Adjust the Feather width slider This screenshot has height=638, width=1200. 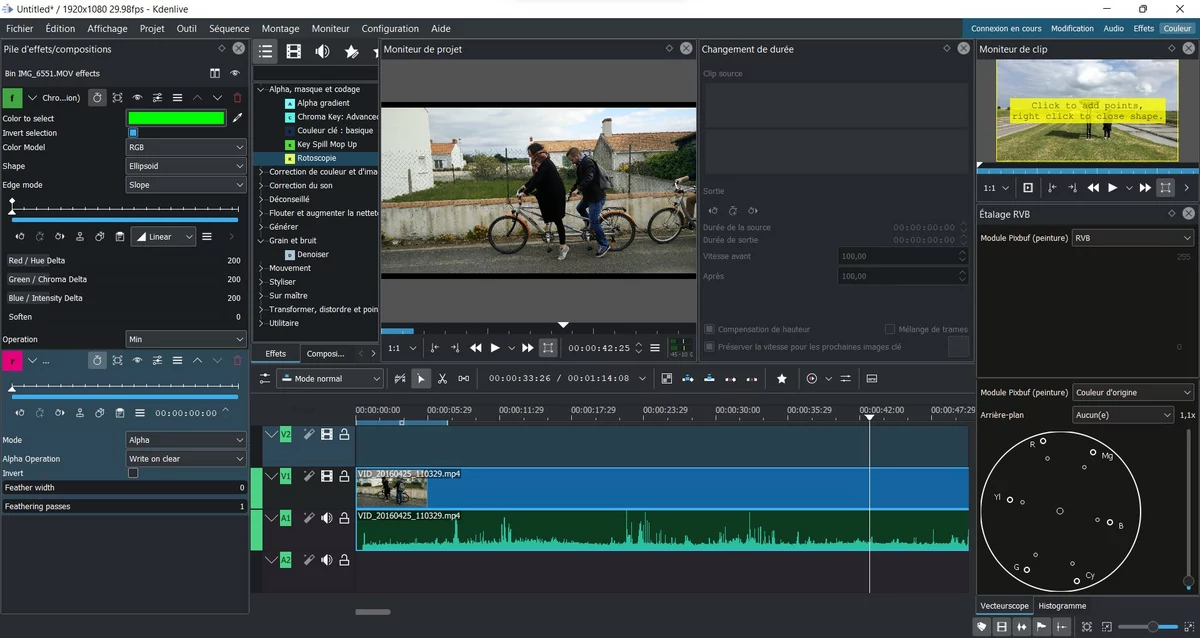(124, 488)
